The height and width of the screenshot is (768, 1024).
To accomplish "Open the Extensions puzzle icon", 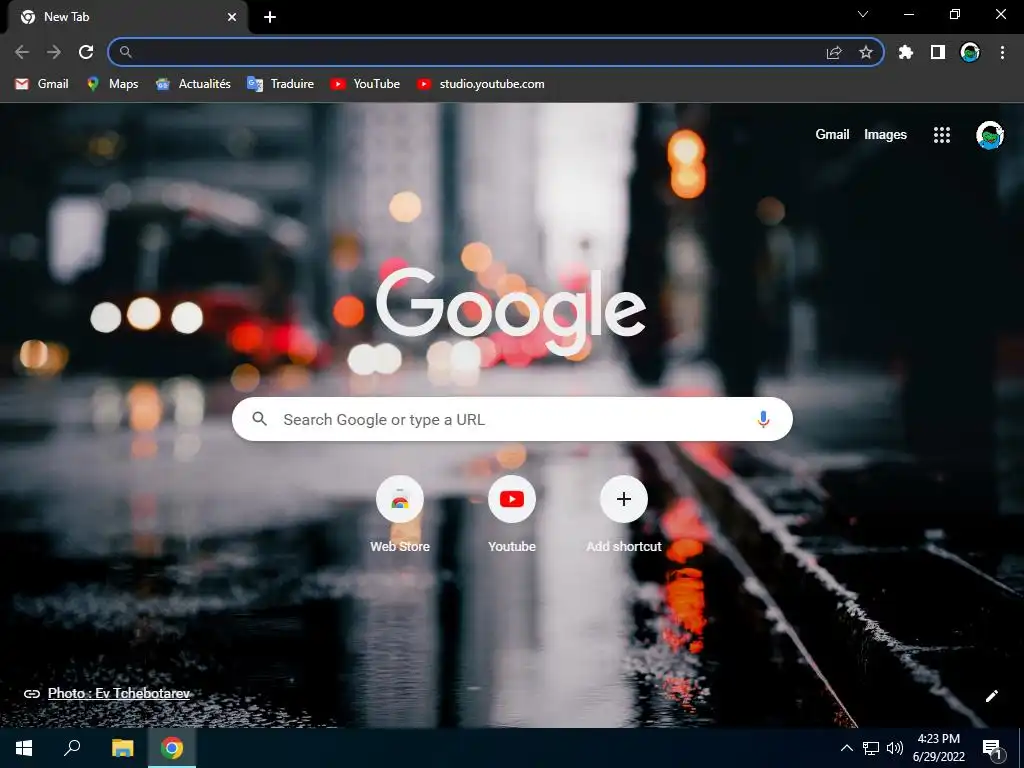I will pos(906,52).
